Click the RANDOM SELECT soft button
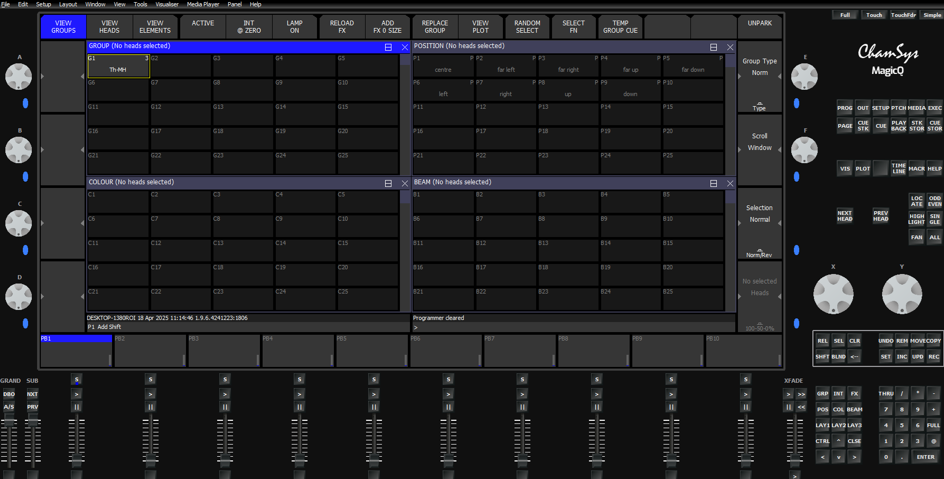Screen dimensions: 944x479 pos(527,27)
